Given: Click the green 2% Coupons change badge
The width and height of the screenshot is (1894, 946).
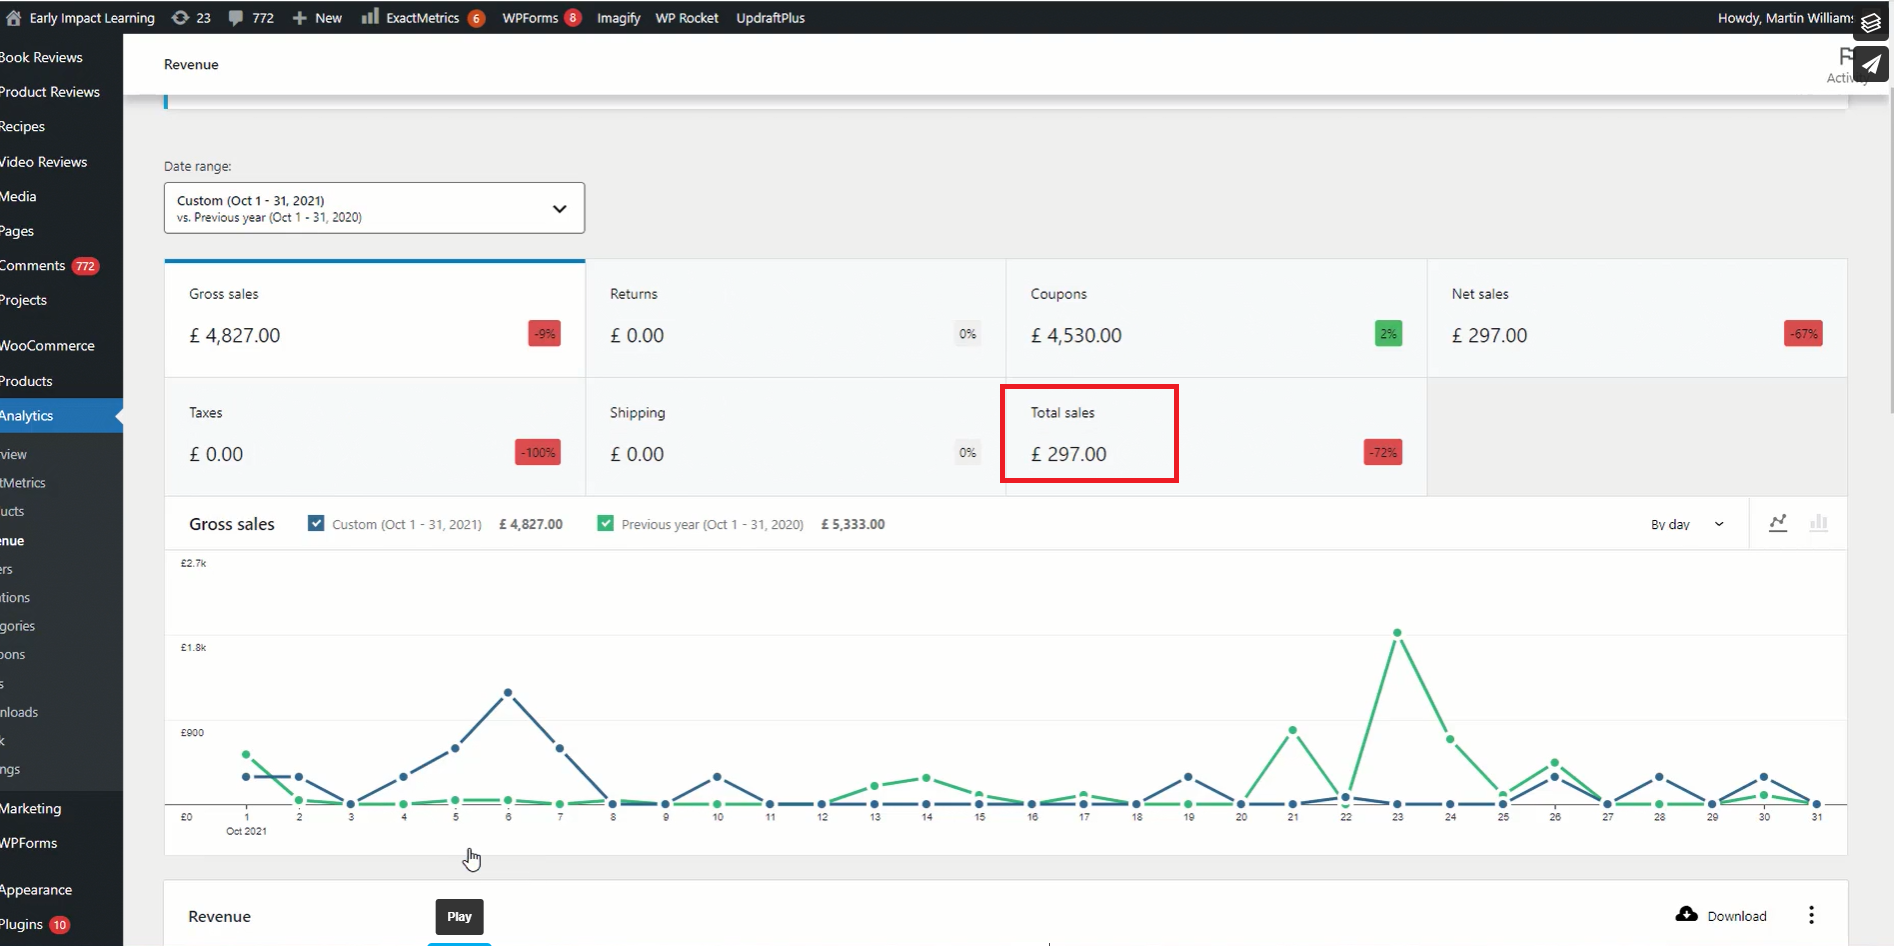Looking at the screenshot, I should click(1388, 334).
